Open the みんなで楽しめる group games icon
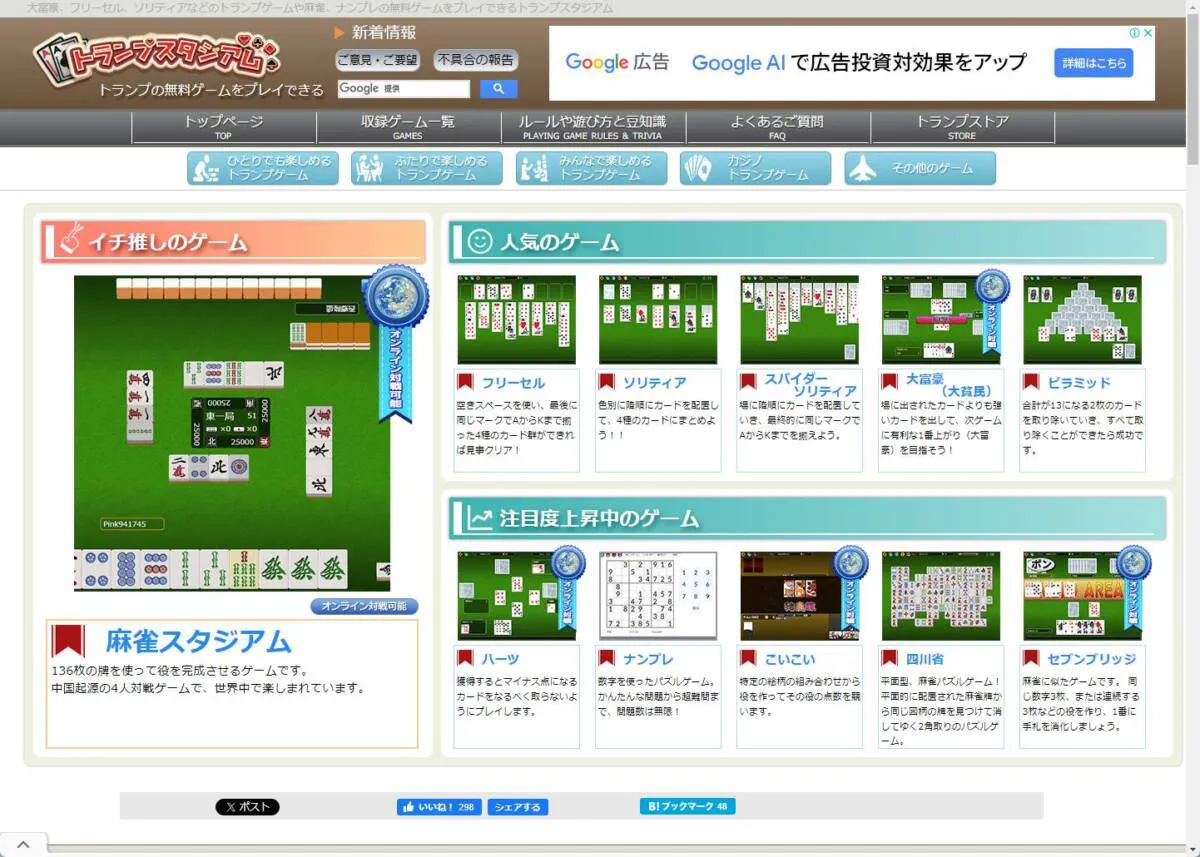1200x857 pixels. (530, 168)
